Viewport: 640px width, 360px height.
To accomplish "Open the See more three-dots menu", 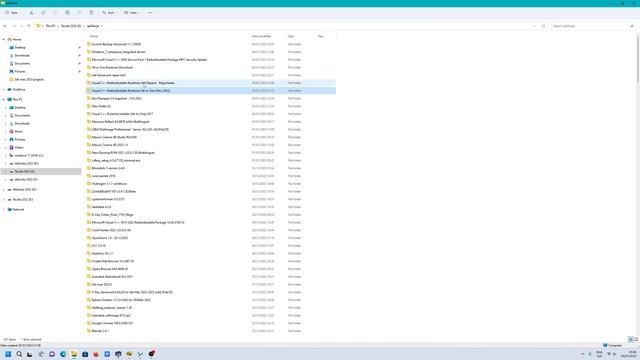I will 150,13.
